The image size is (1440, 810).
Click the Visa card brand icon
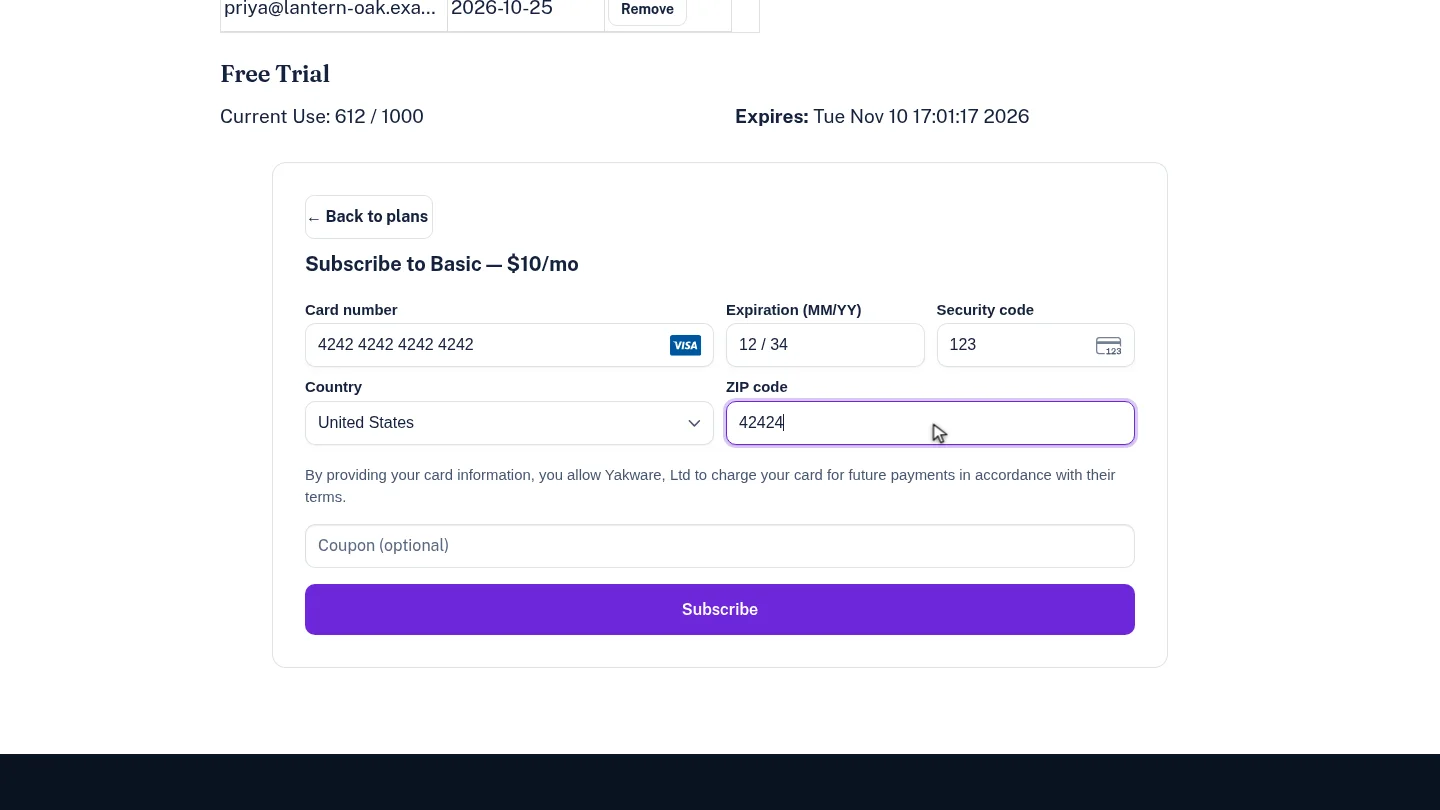685,345
